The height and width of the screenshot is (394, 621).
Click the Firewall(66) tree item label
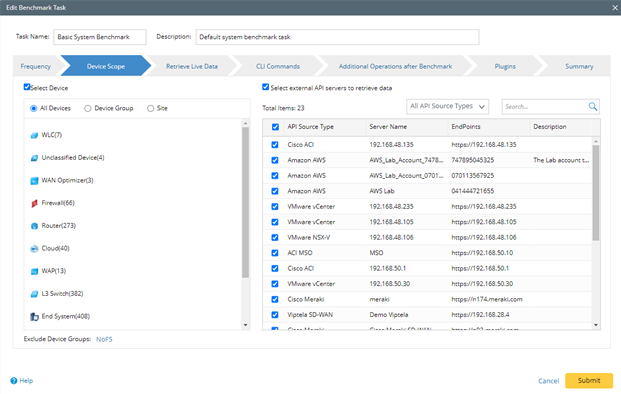coord(58,203)
